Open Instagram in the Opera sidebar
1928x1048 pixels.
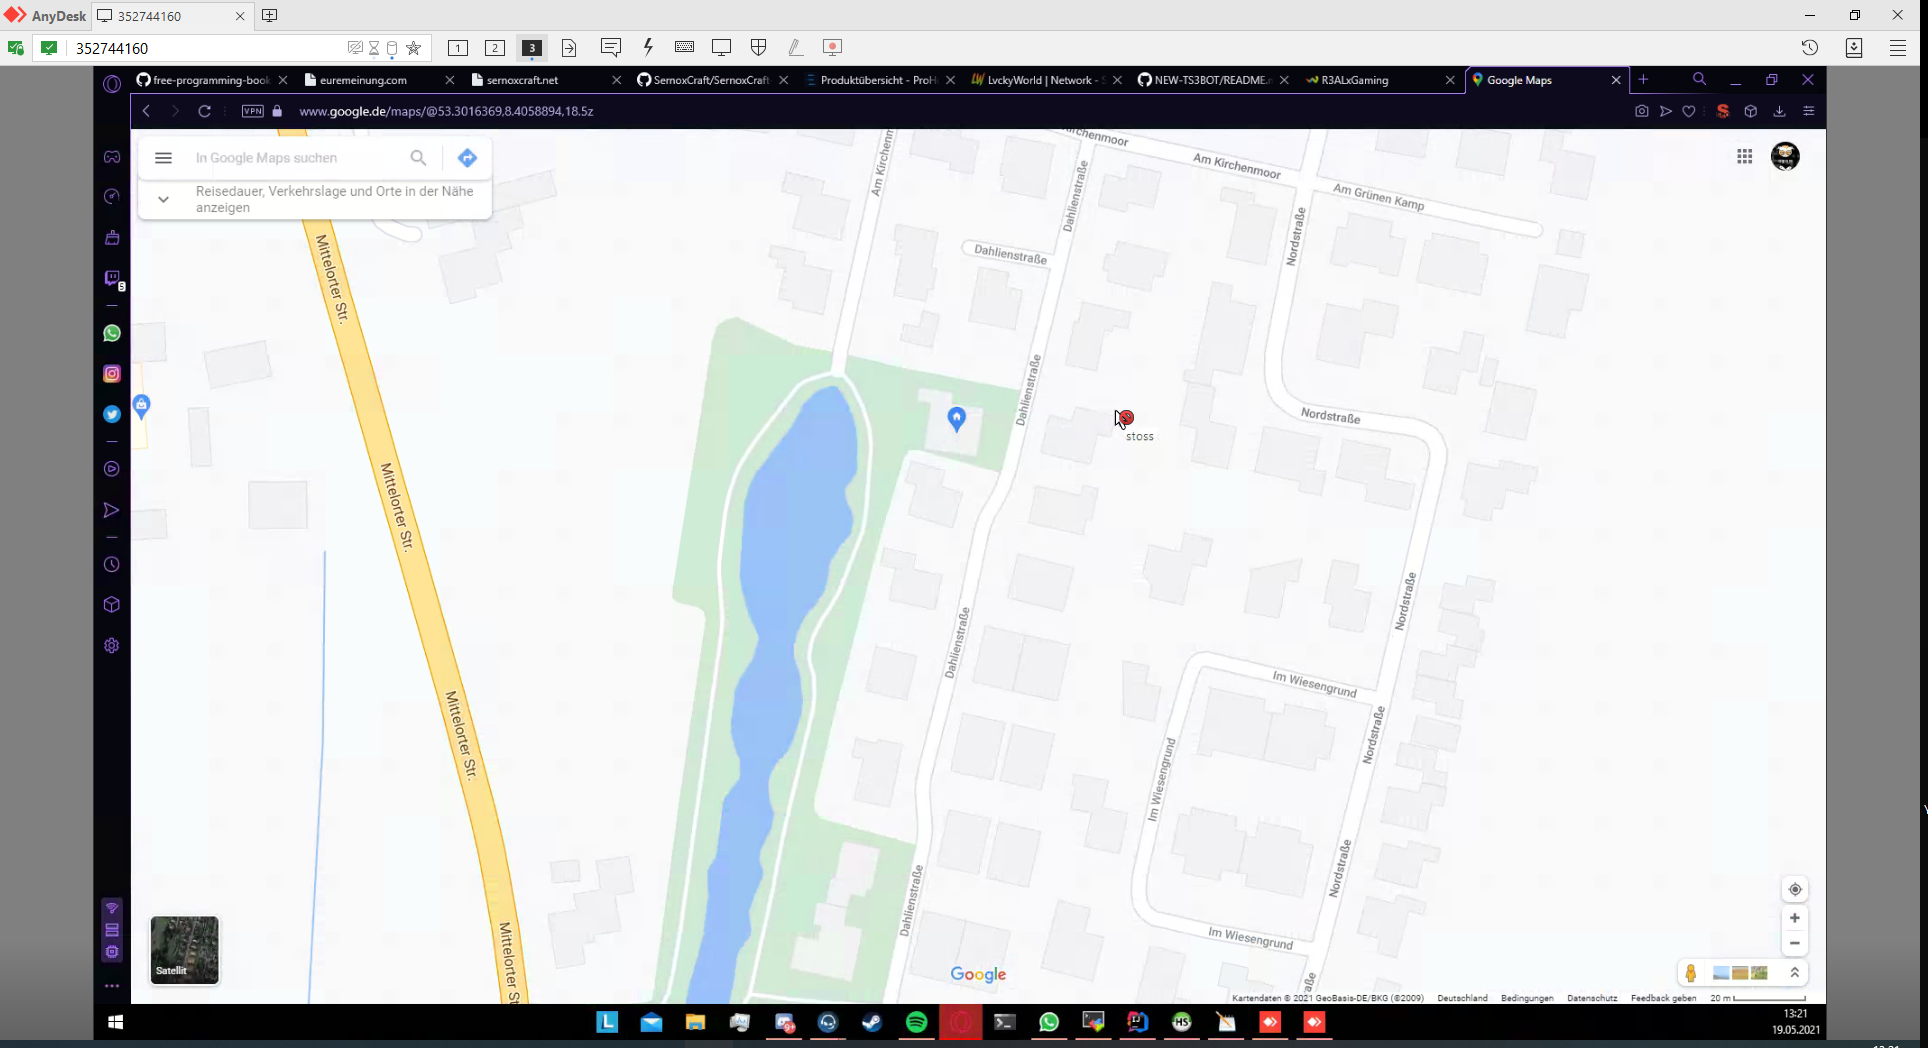point(112,374)
